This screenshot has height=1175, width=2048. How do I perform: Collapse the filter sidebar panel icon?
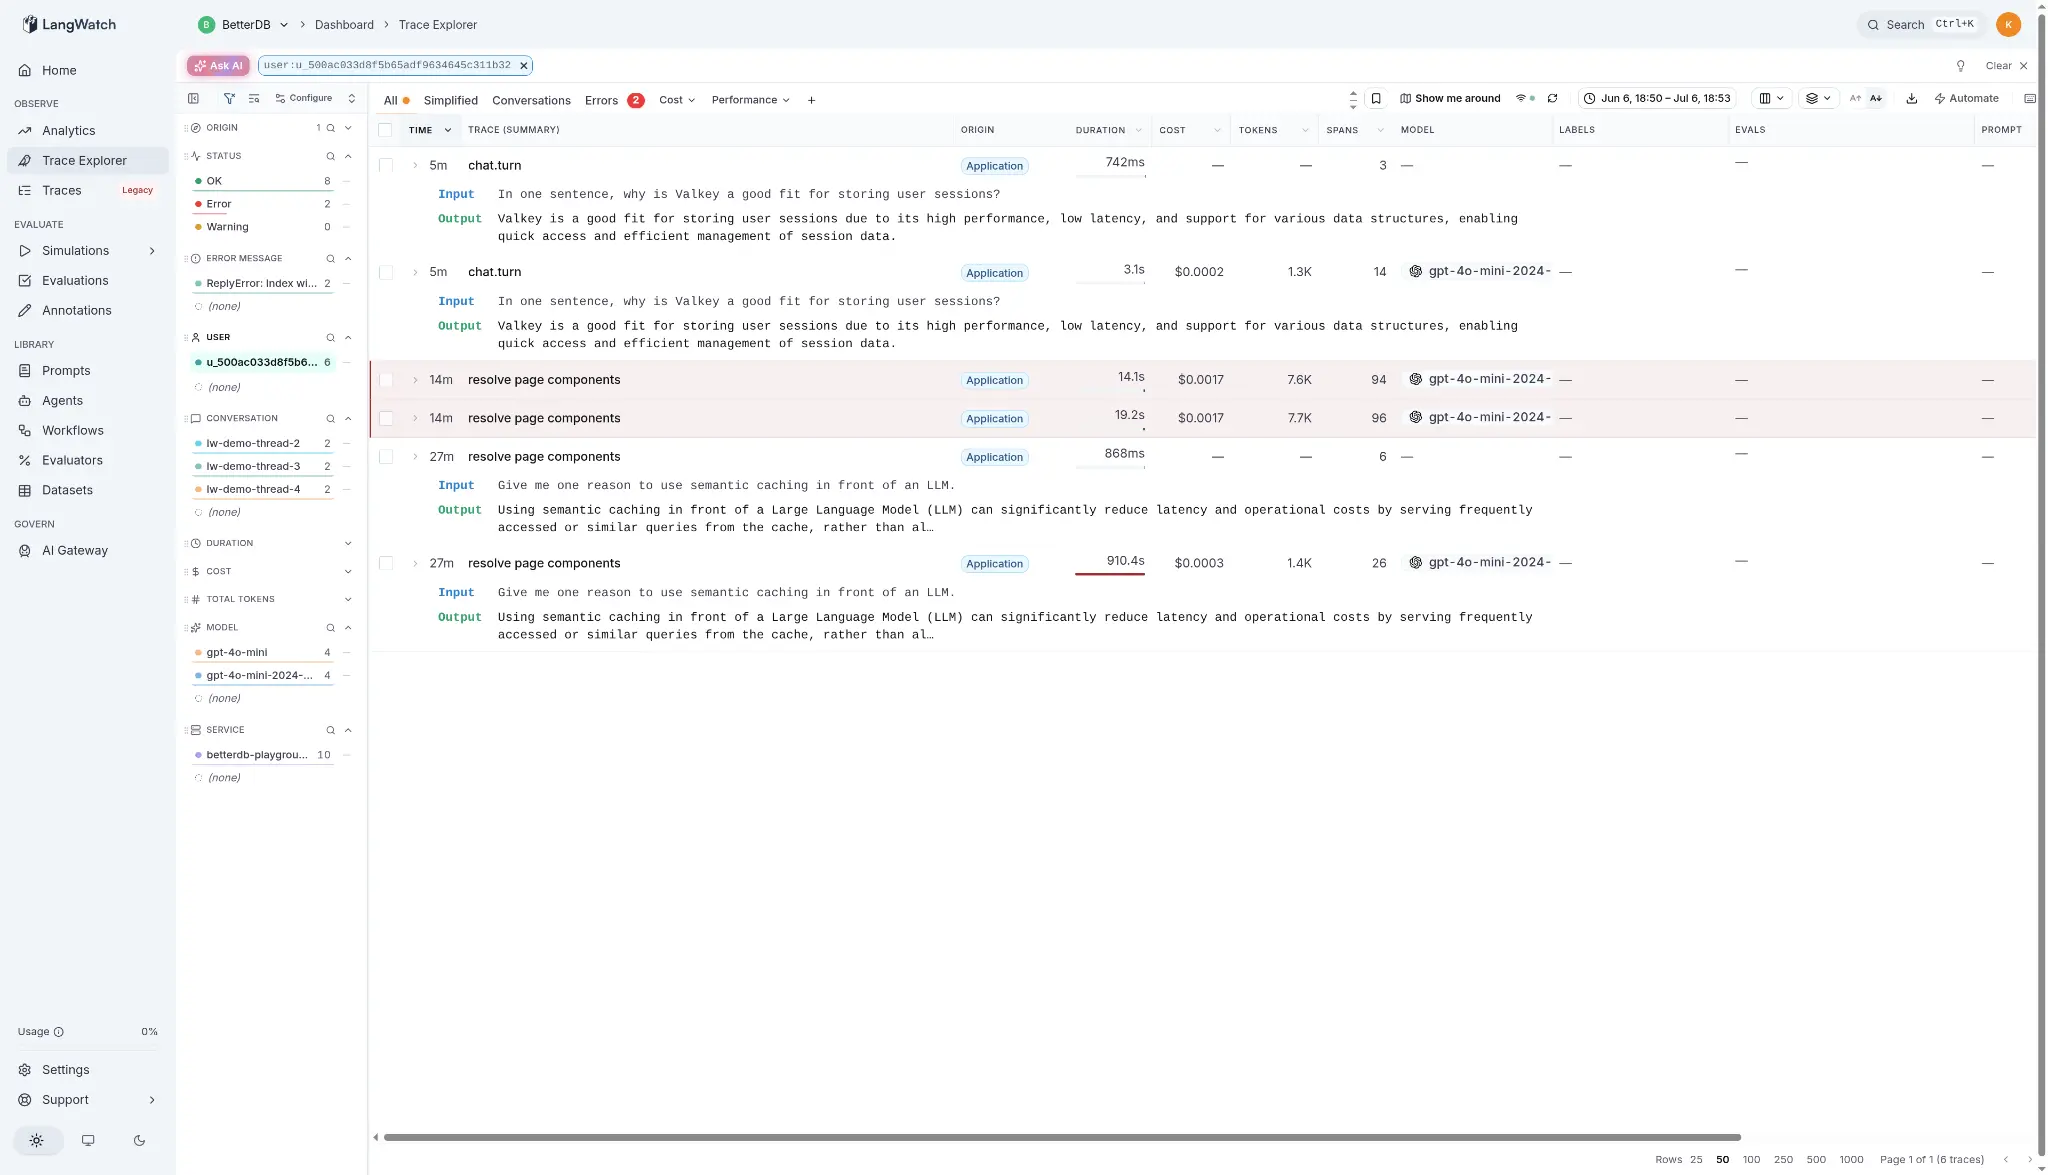pyautogui.click(x=193, y=98)
